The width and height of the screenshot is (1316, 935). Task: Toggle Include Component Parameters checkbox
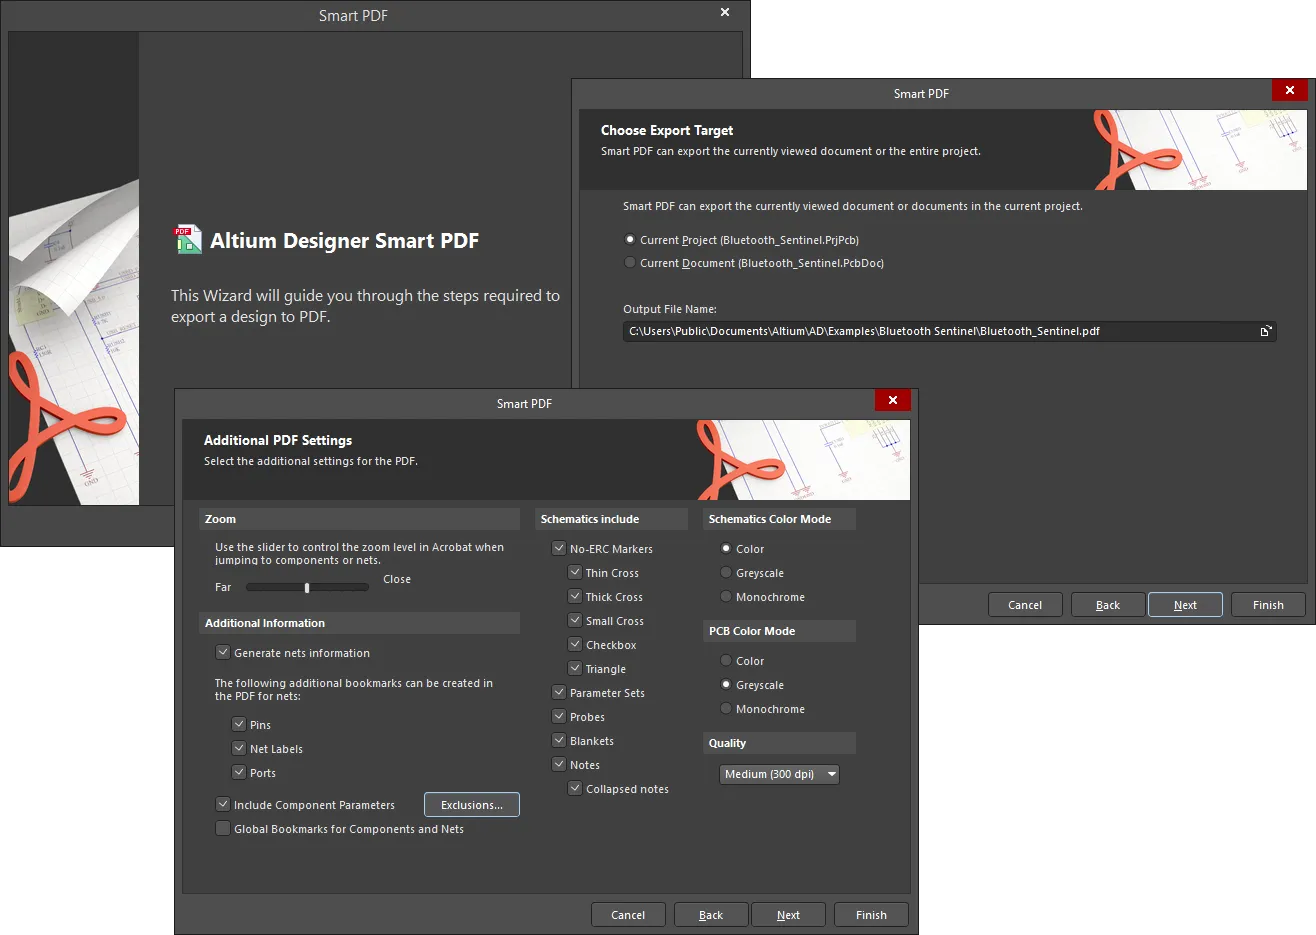[x=223, y=804]
